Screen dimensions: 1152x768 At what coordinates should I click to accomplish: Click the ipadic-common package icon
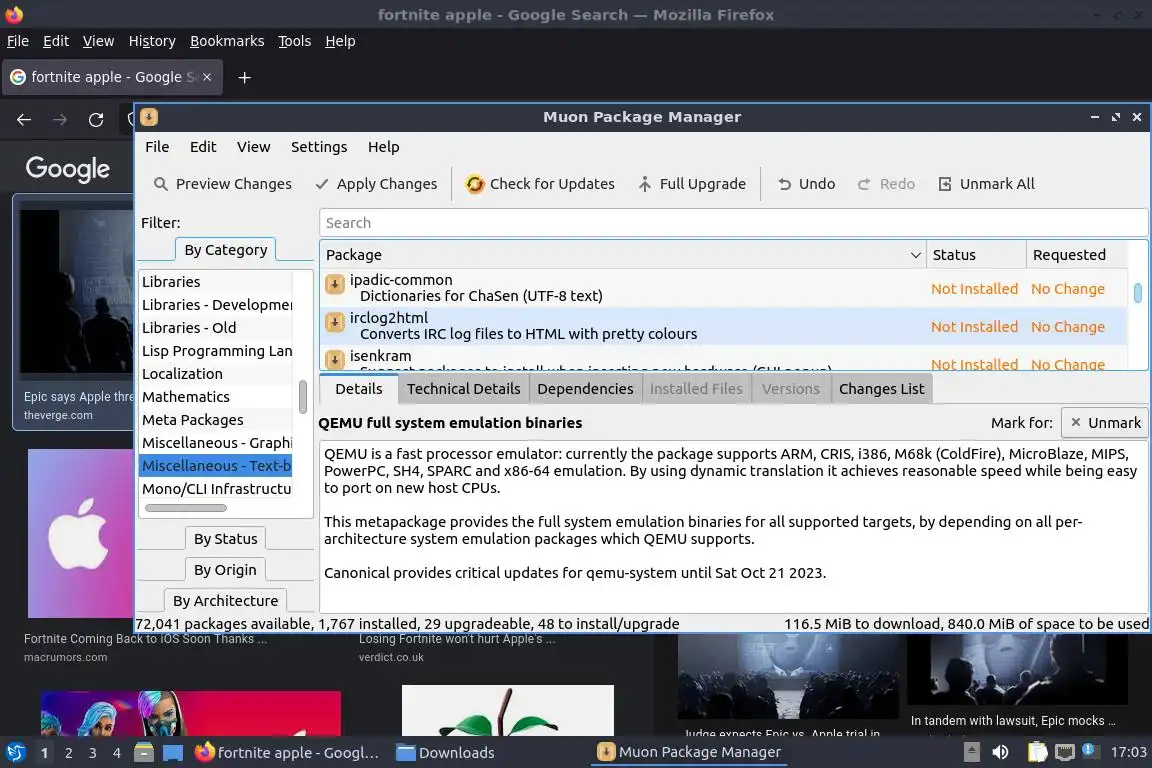tap(335, 284)
